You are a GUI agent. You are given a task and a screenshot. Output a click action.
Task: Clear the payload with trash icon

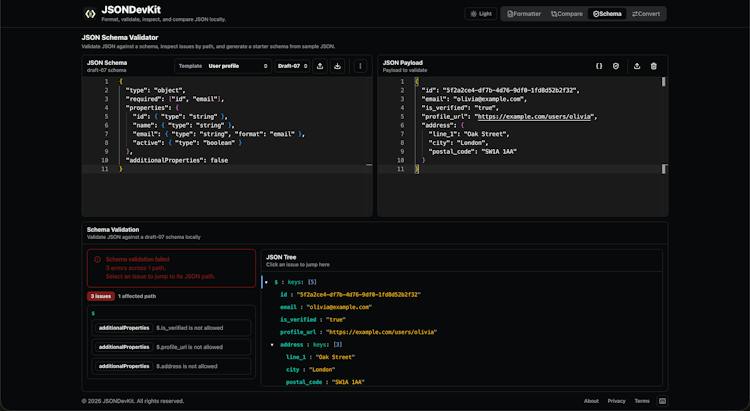point(654,66)
